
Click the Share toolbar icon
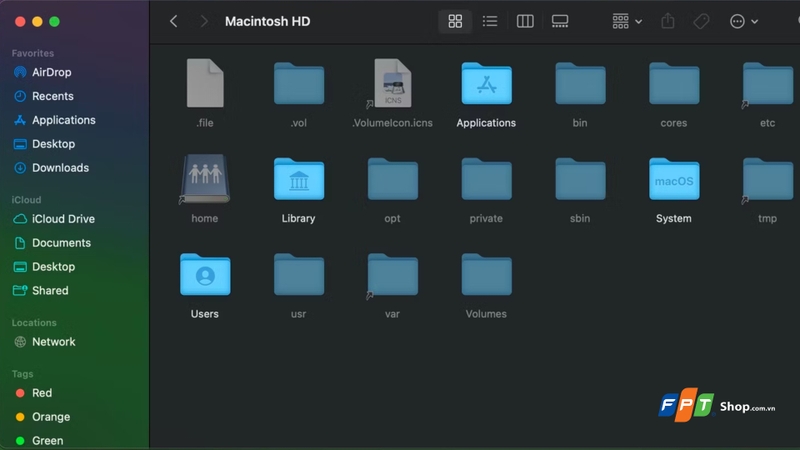pos(668,21)
